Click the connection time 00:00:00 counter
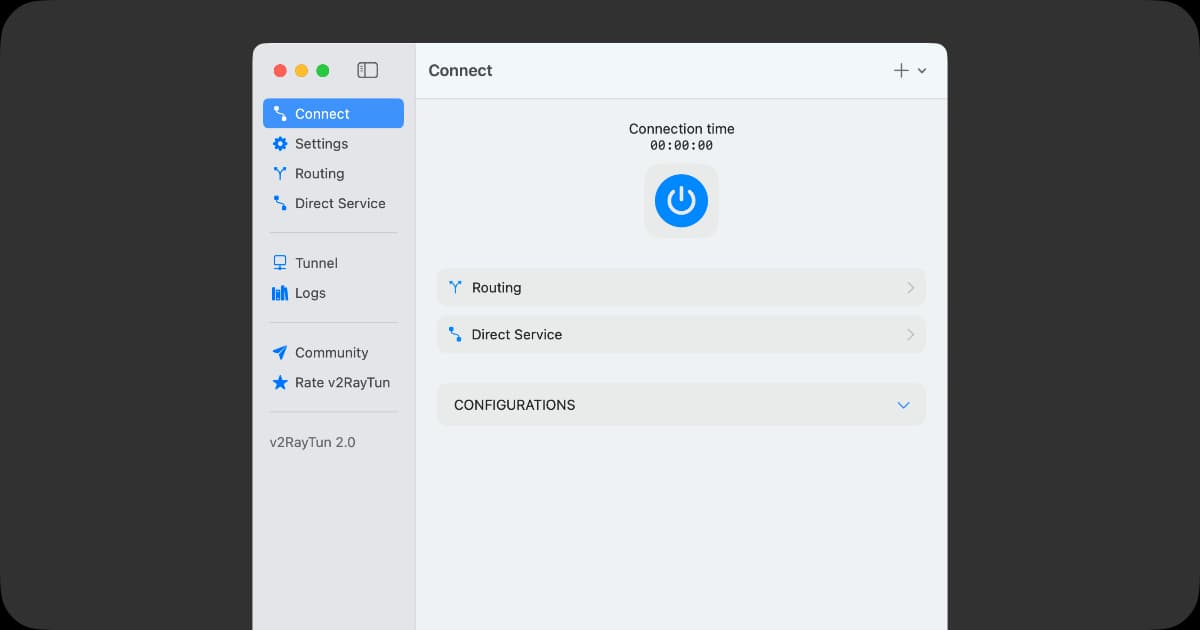Viewport: 1200px width, 630px height. 681,146
